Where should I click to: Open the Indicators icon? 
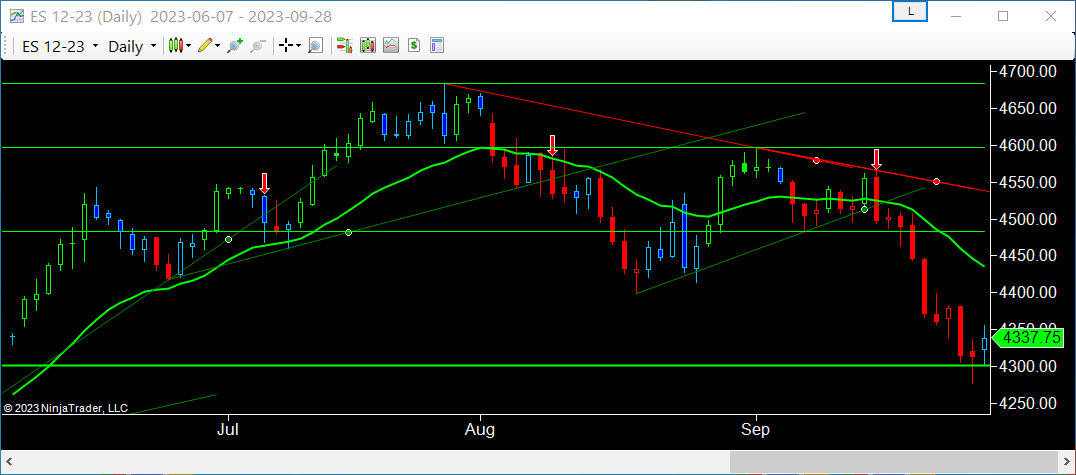tap(391, 46)
